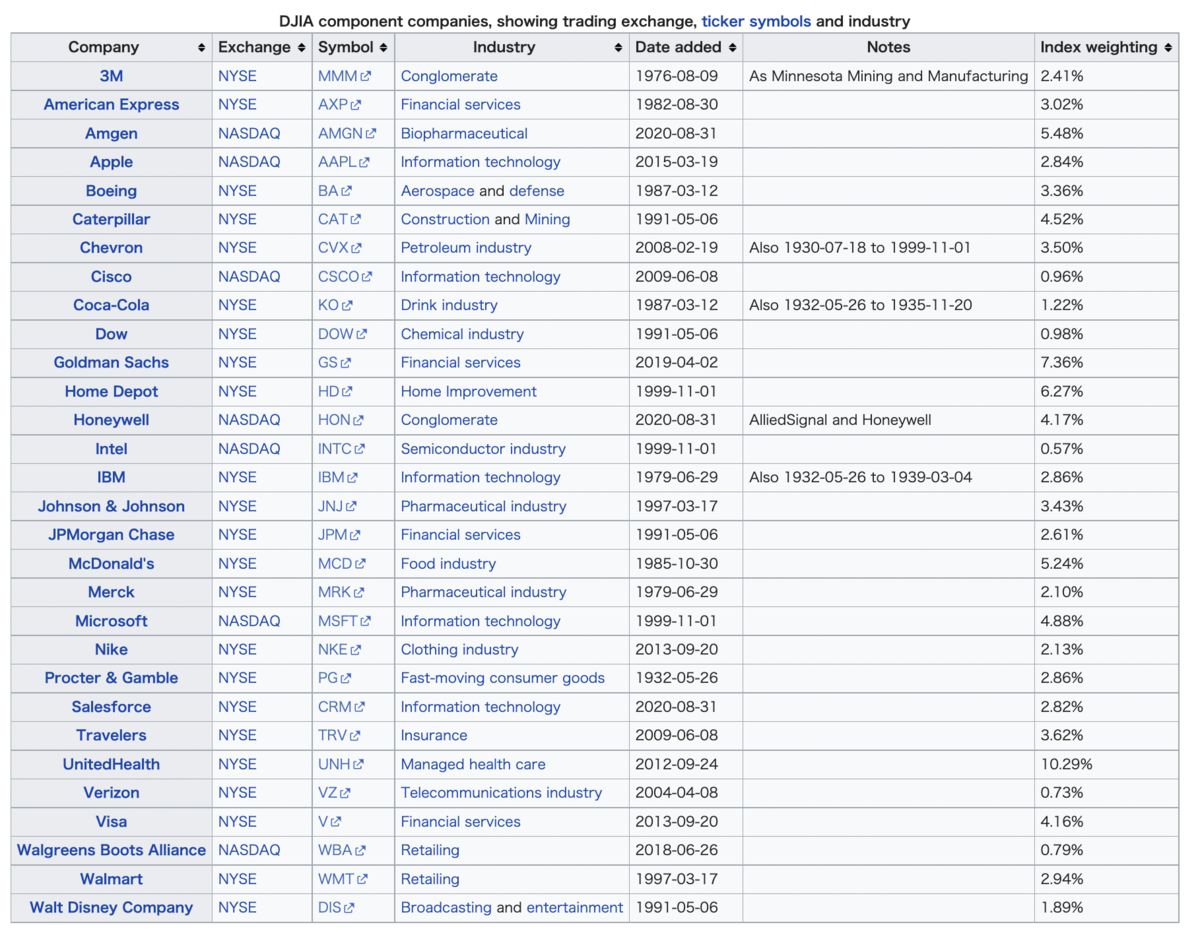
Task: Open the Biopharmaceutical industry link
Action: pos(464,133)
